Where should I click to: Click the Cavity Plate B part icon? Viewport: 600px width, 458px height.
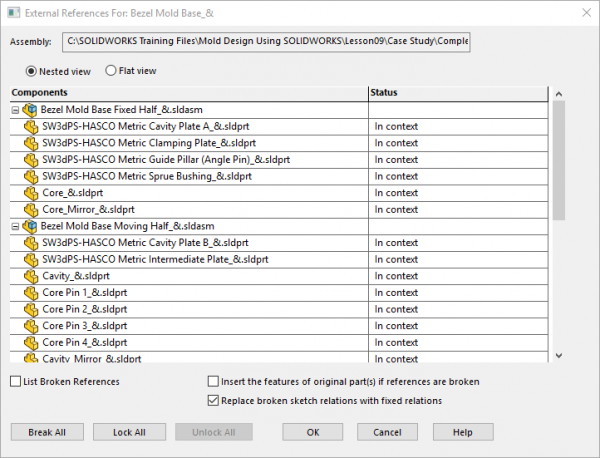(x=31, y=243)
